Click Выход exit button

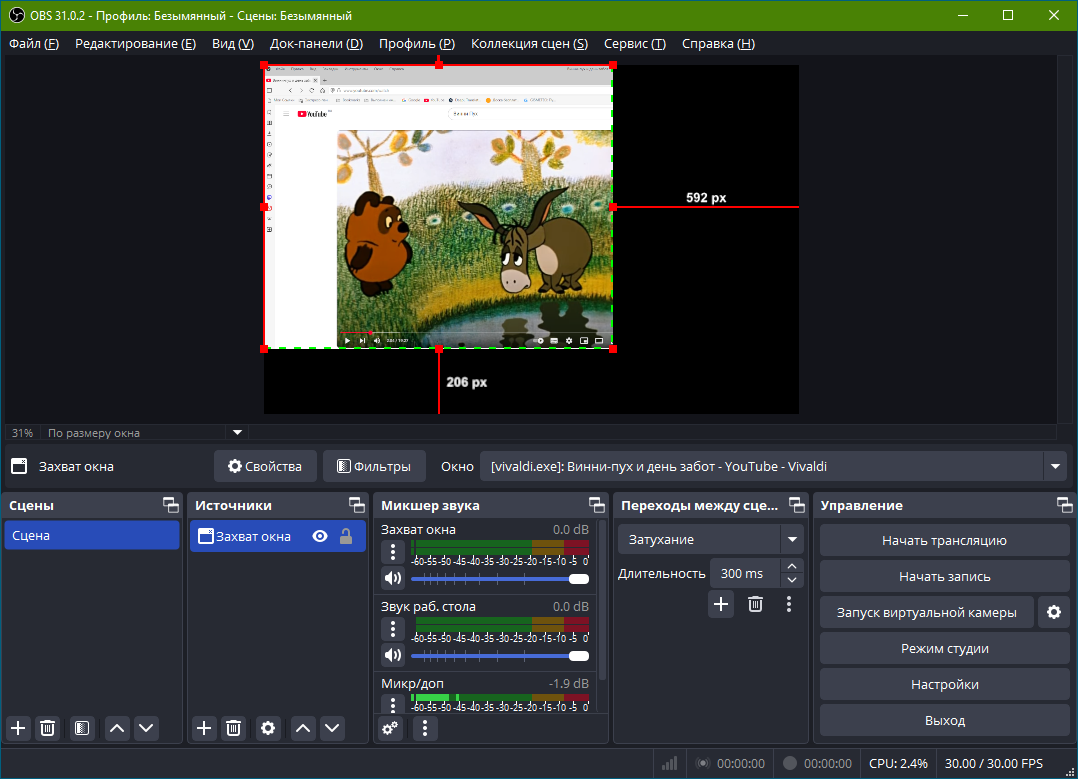(x=945, y=720)
